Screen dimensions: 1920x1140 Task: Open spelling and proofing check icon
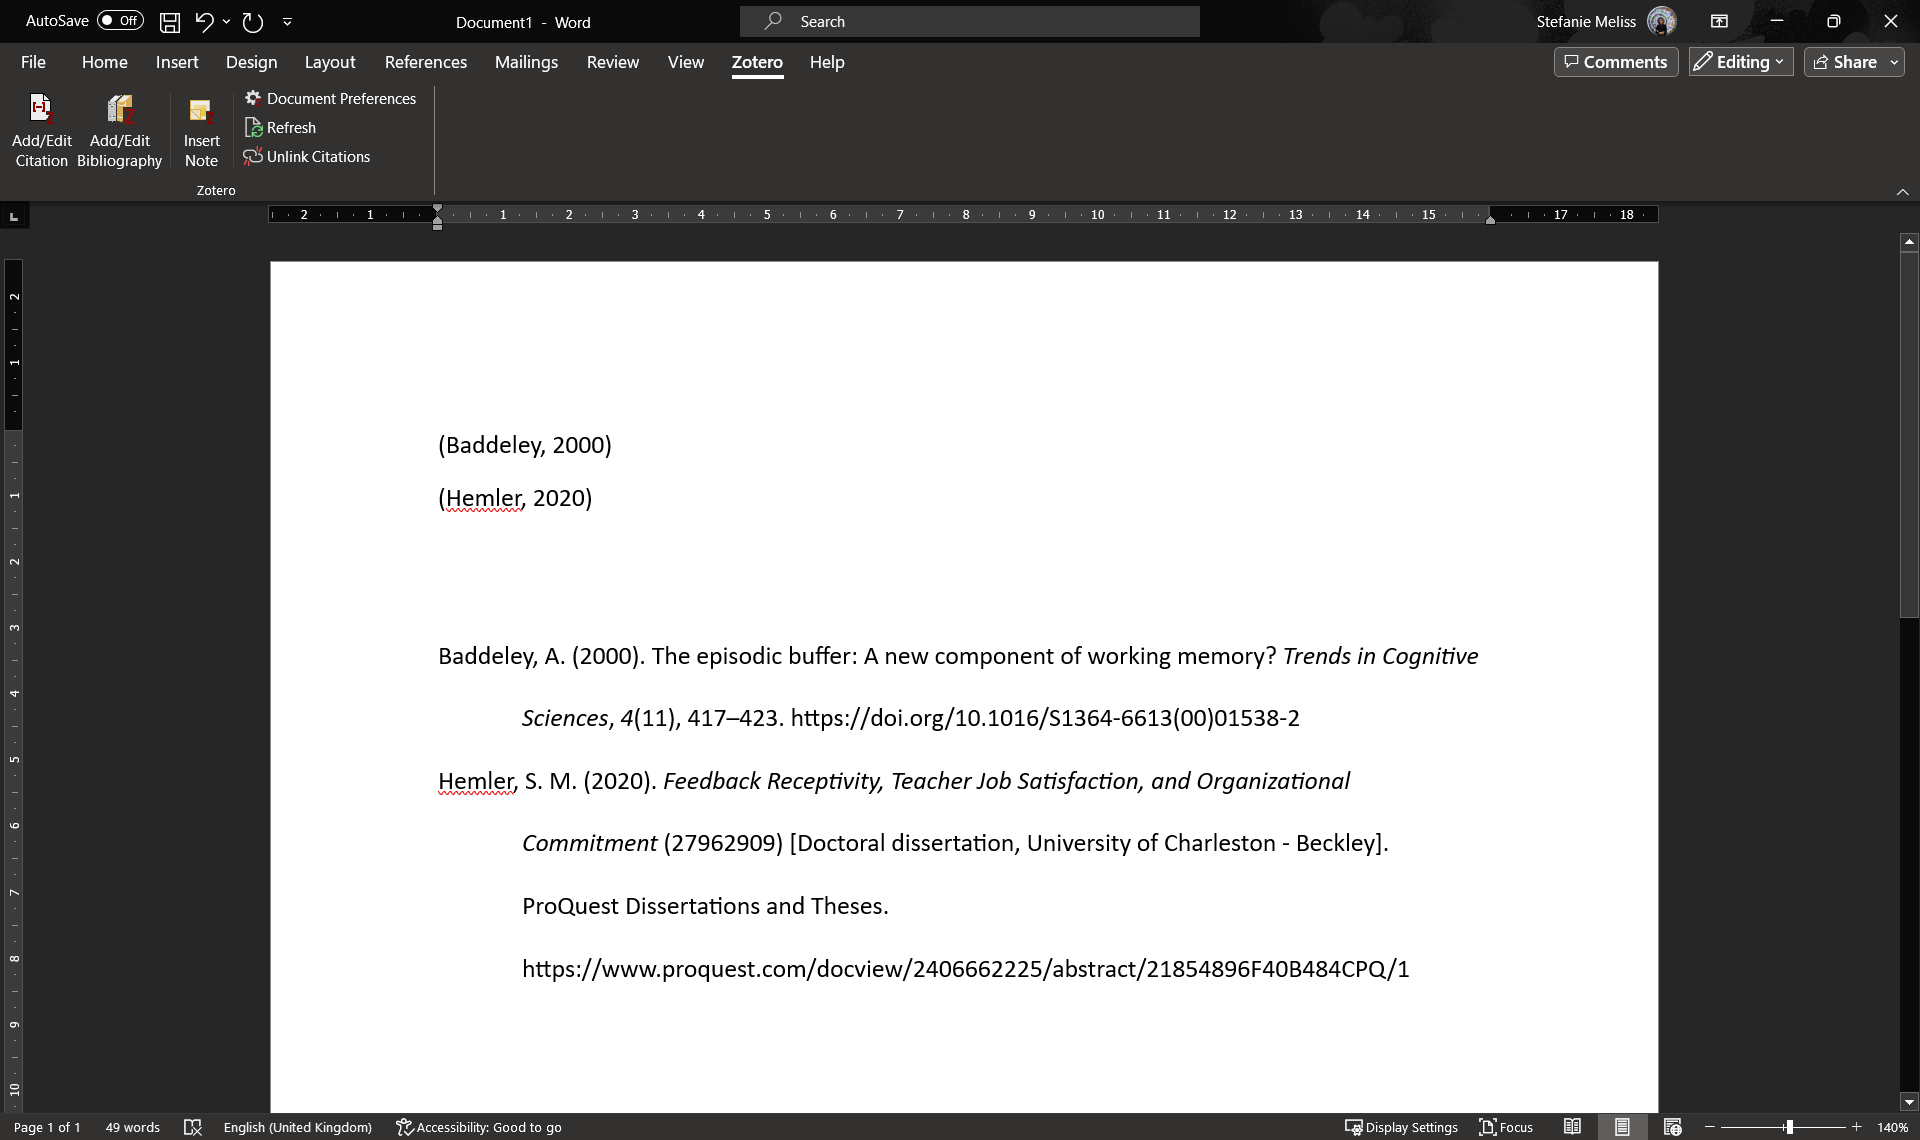(x=193, y=1127)
